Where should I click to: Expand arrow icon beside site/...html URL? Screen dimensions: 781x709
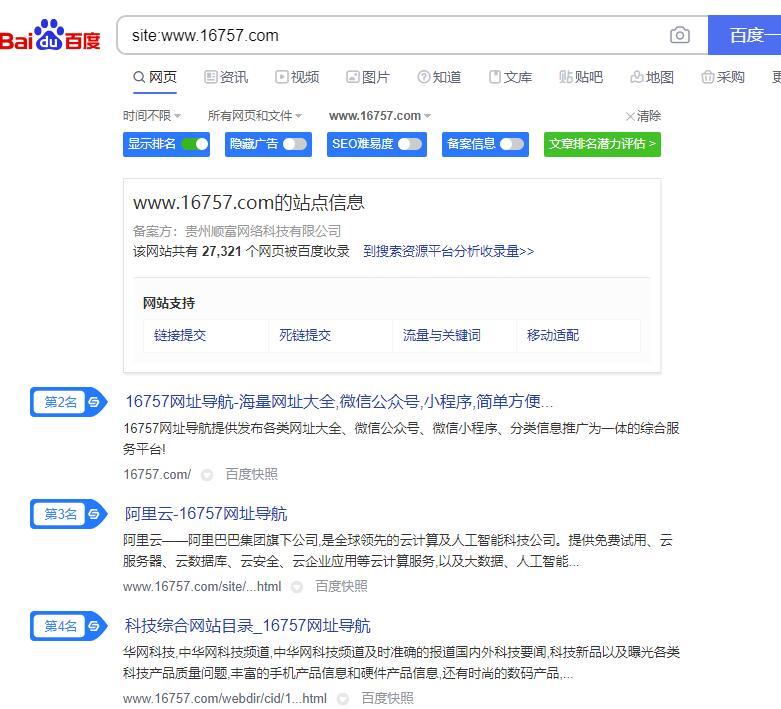297,587
